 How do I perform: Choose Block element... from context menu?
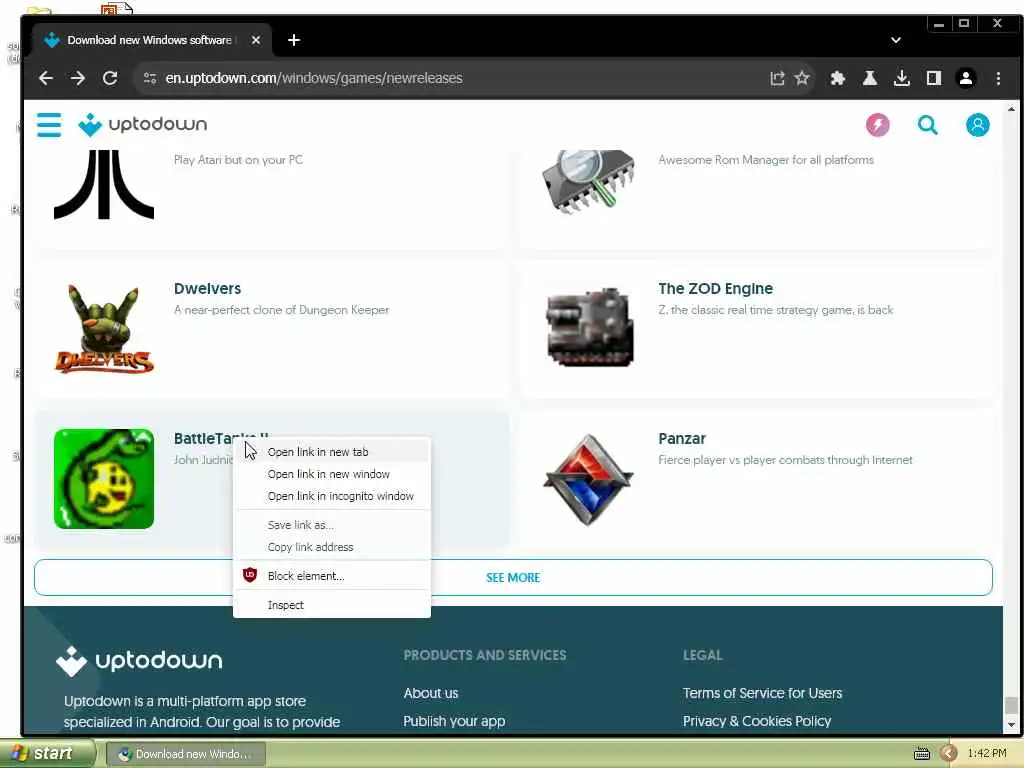point(332,576)
